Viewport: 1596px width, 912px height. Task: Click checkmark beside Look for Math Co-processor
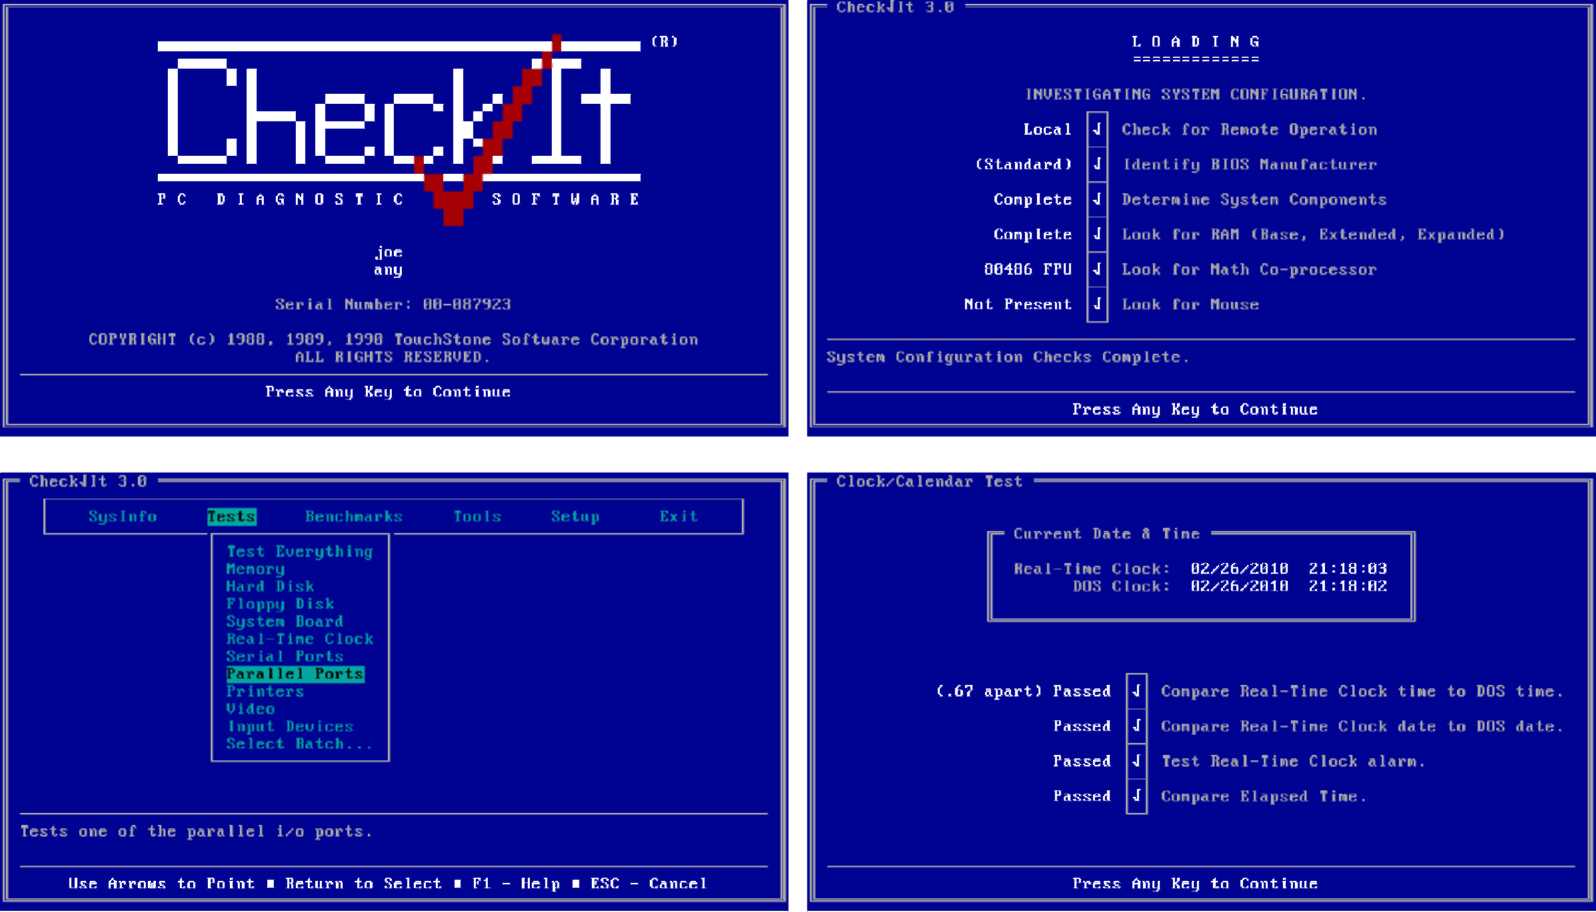pyautogui.click(x=1097, y=269)
